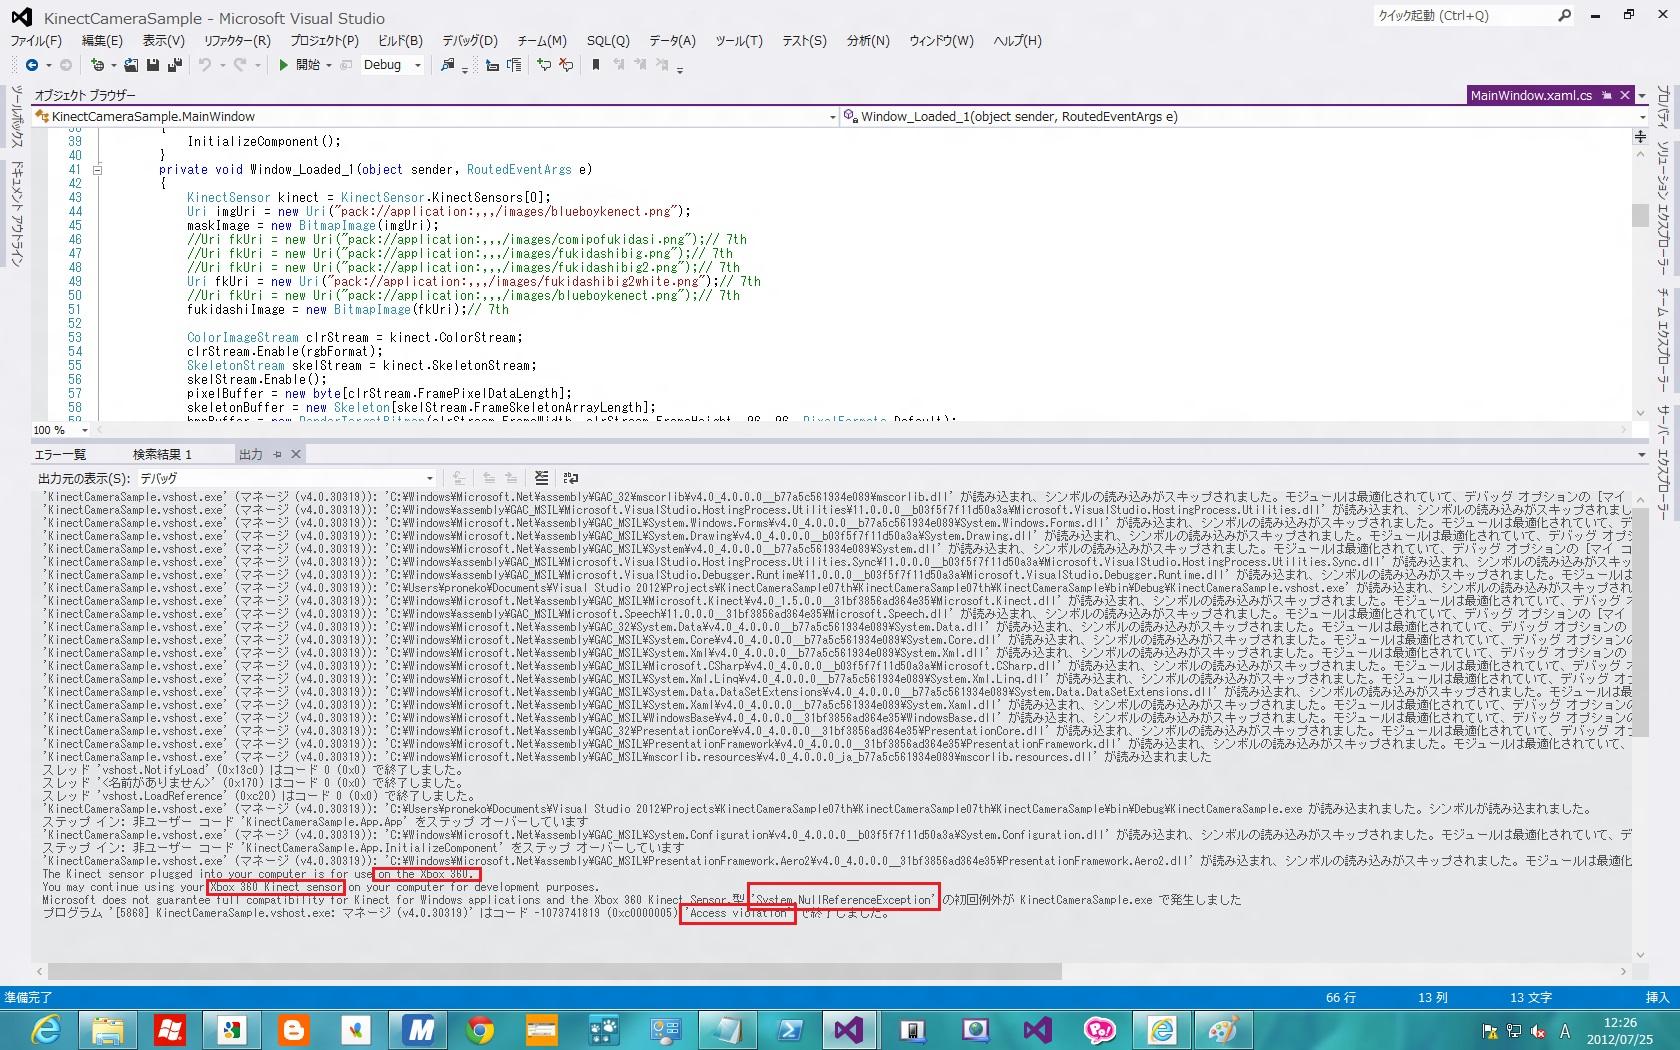Click the Comment out selected lines icon
This screenshot has width=1680, height=1050.
point(544,65)
